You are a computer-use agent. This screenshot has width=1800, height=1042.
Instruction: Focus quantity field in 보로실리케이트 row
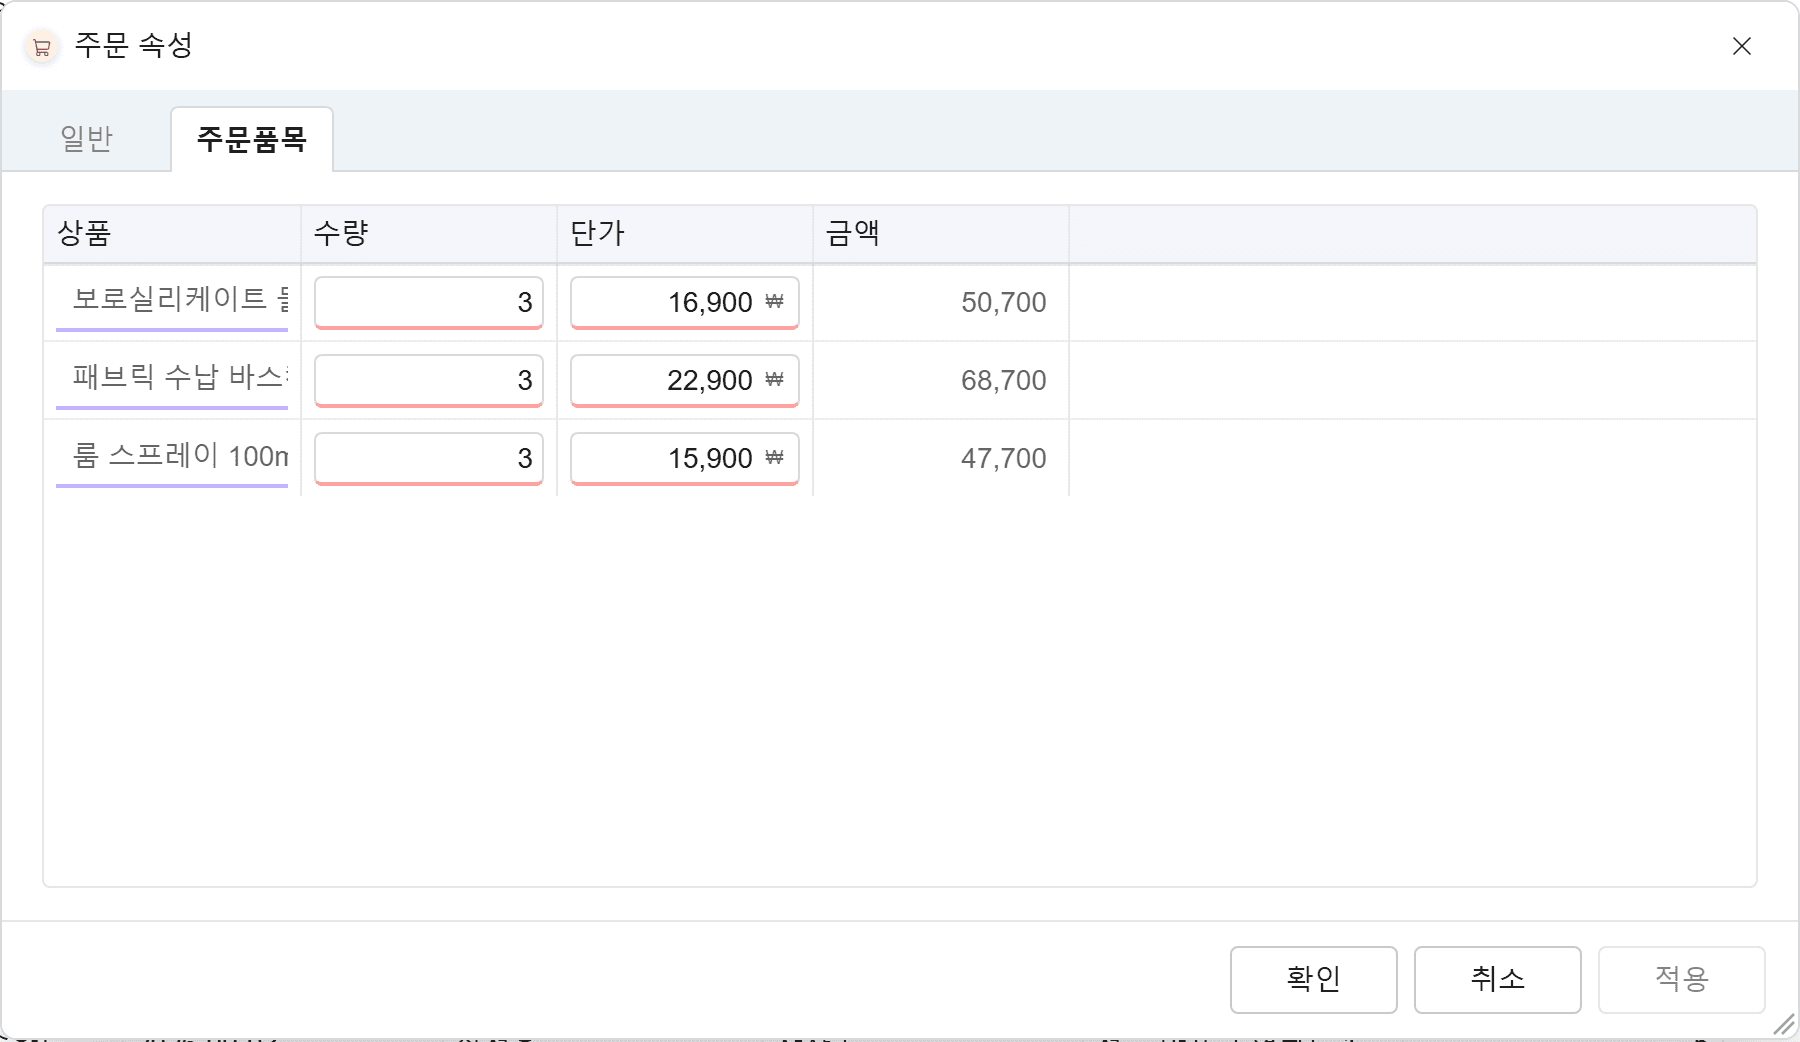pyautogui.click(x=429, y=302)
